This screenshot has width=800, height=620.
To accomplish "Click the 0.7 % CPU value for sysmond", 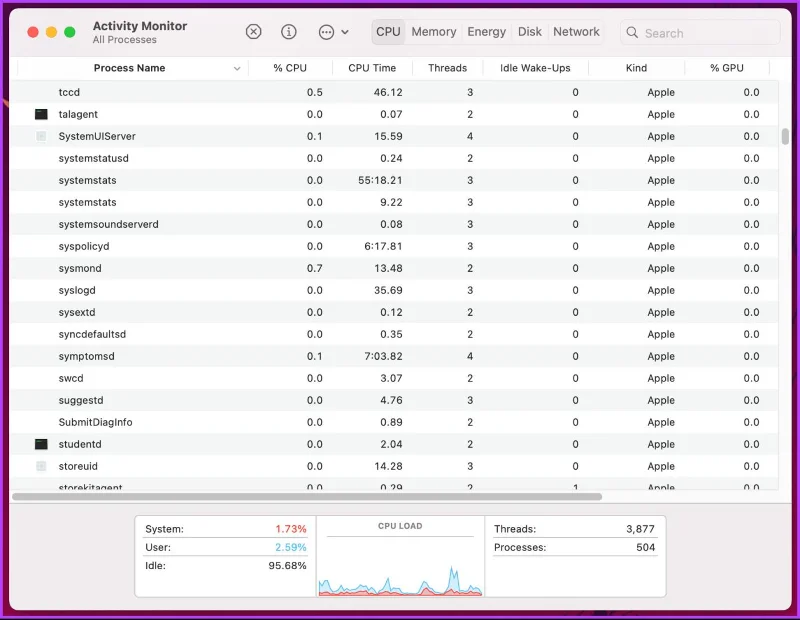I will [x=314, y=268].
